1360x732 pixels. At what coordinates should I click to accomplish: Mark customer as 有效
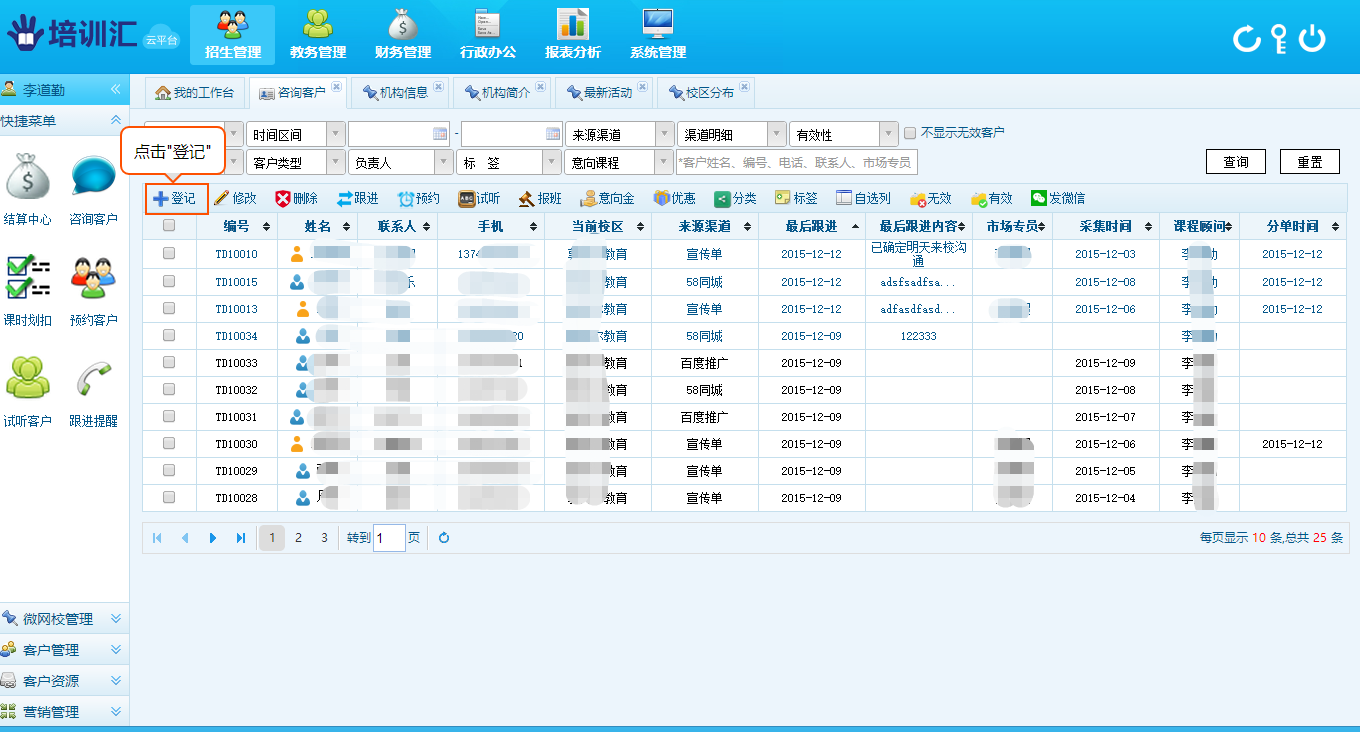point(992,199)
